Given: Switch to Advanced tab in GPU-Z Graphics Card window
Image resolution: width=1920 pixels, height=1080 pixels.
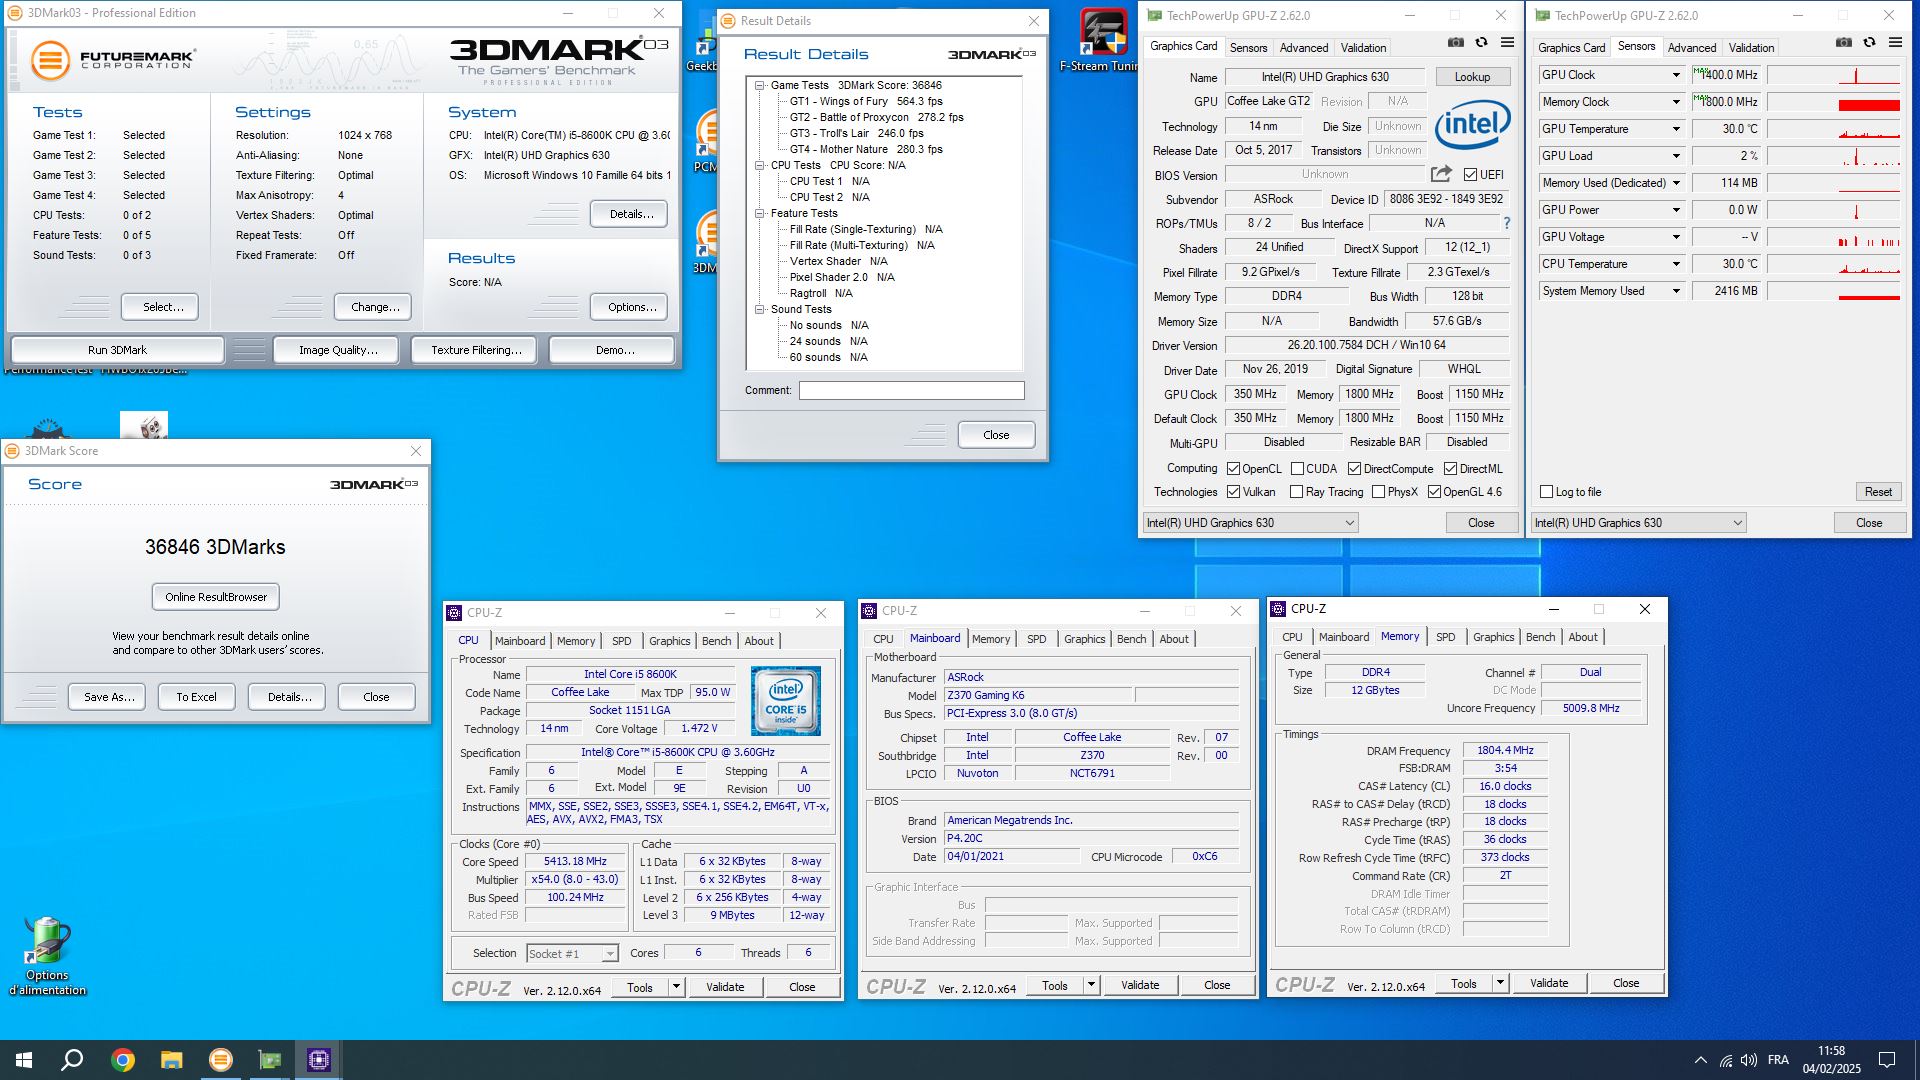Looking at the screenshot, I should (x=1304, y=47).
